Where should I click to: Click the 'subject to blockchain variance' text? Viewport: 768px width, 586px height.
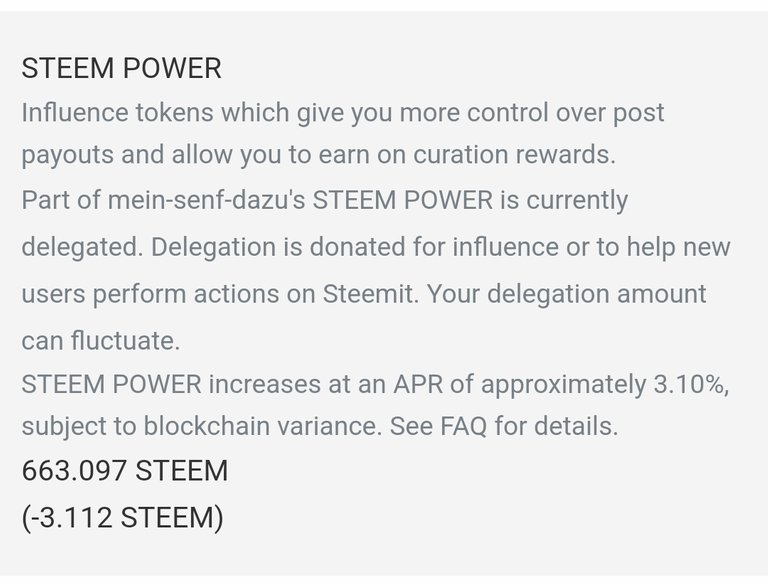pyautogui.click(x=201, y=426)
